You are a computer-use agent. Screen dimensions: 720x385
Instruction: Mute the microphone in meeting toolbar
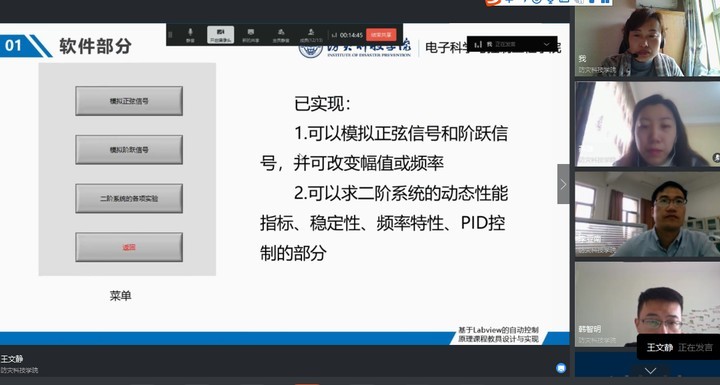pos(190,35)
